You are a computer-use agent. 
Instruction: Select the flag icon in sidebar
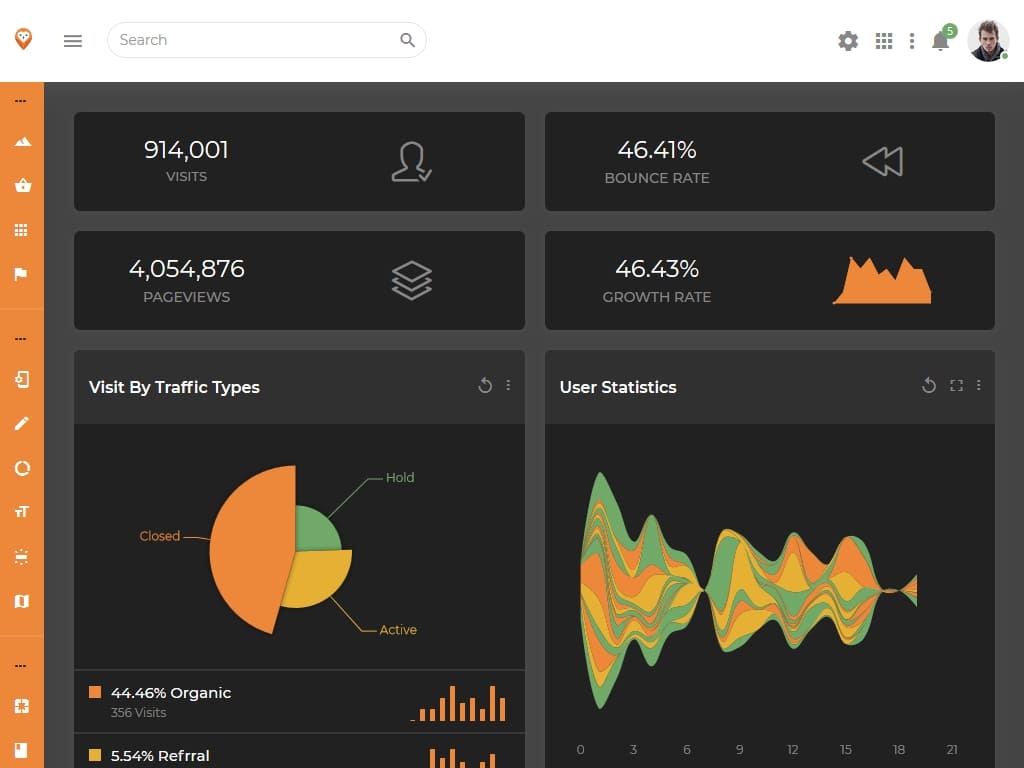point(22,274)
